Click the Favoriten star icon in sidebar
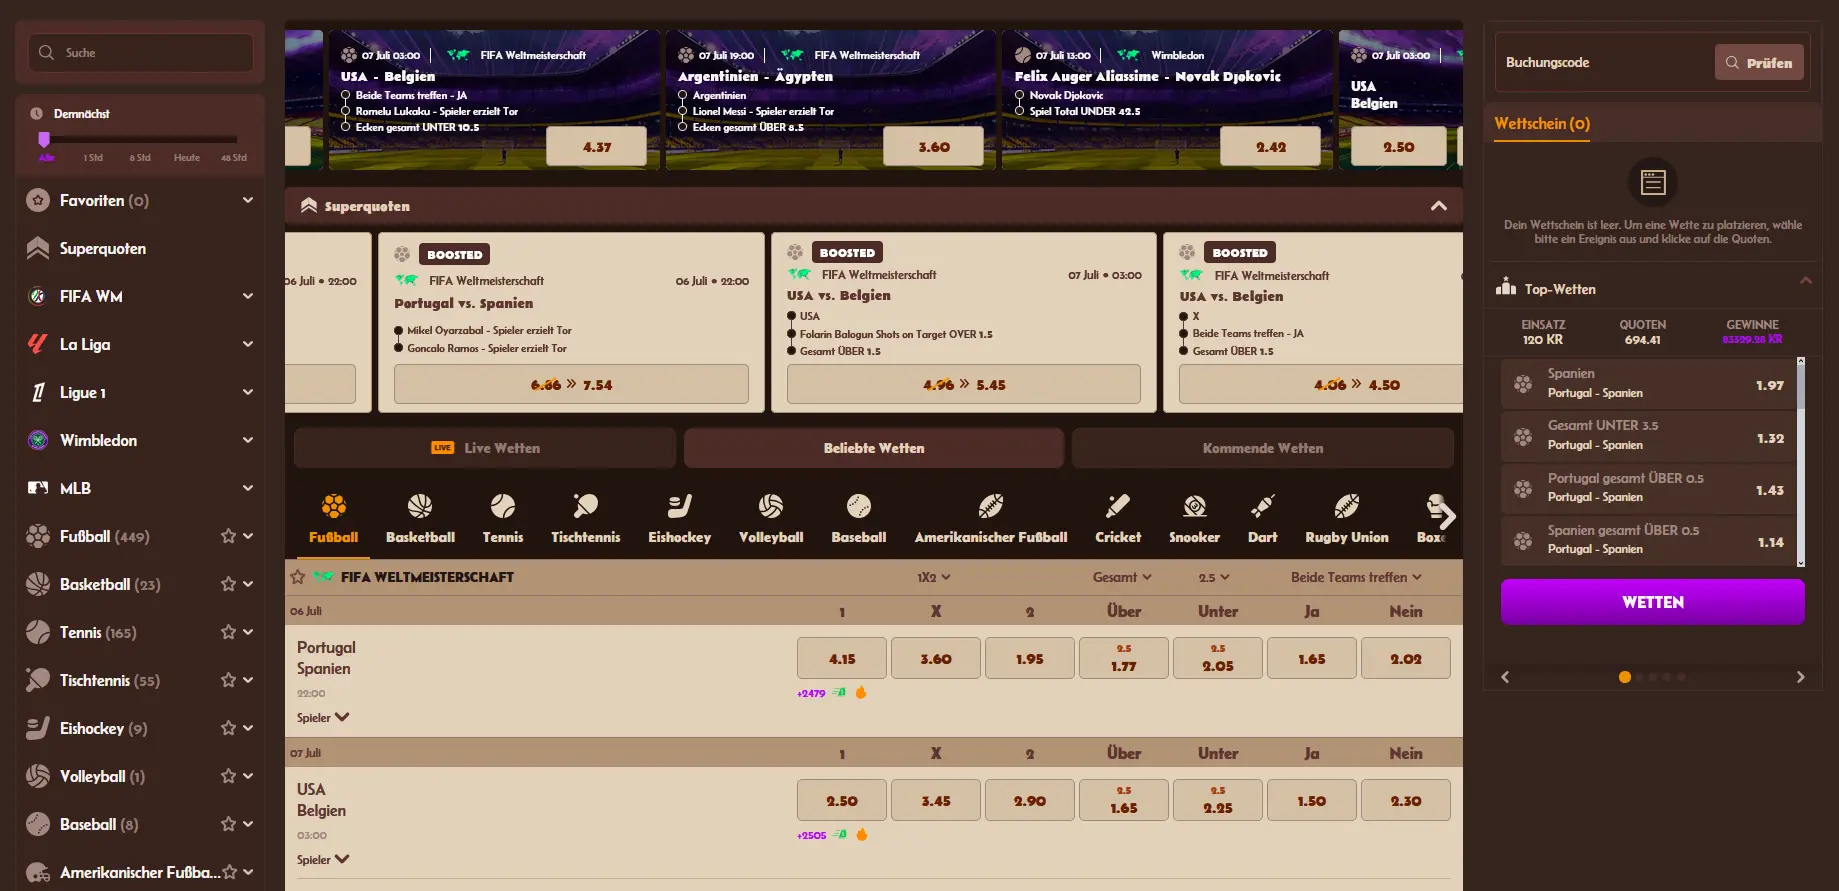This screenshot has height=891, width=1839. (x=38, y=200)
